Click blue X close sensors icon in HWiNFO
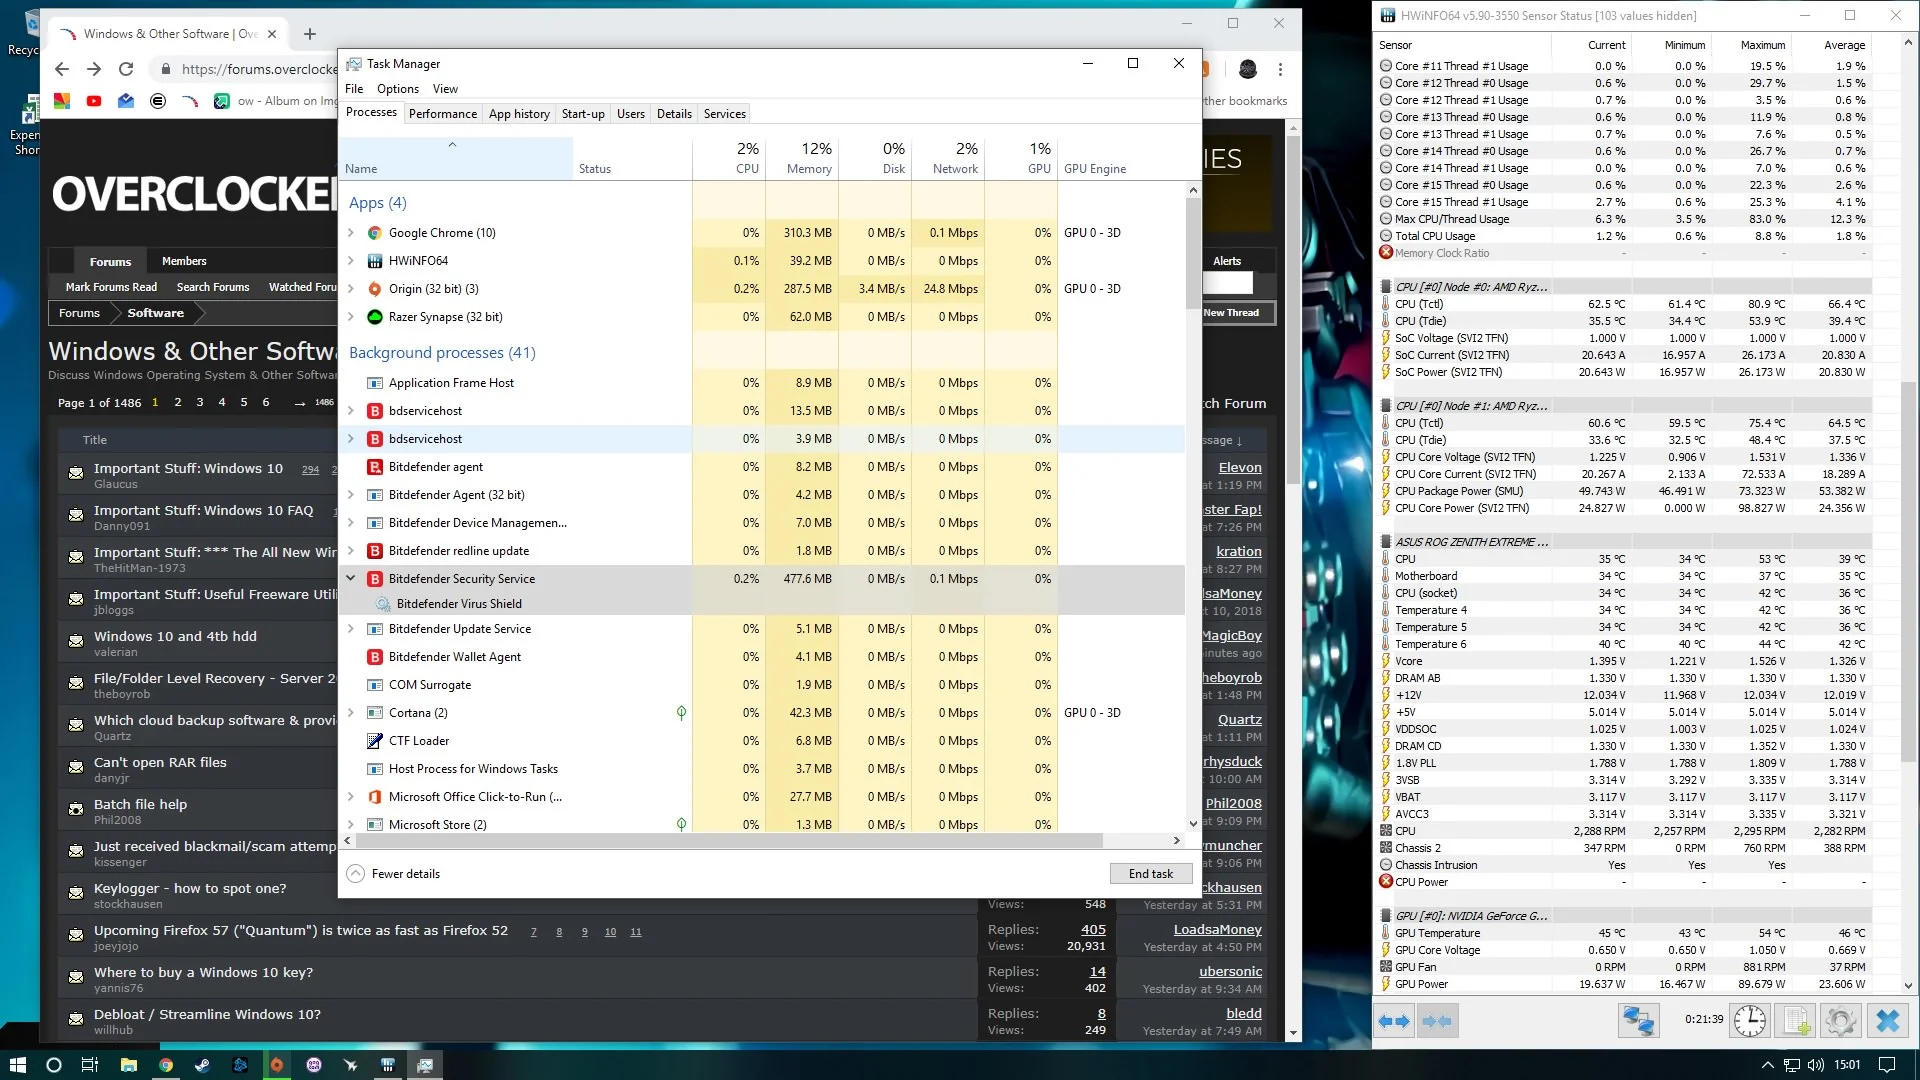The height and width of the screenshot is (1080, 1920). pyautogui.click(x=1888, y=1021)
